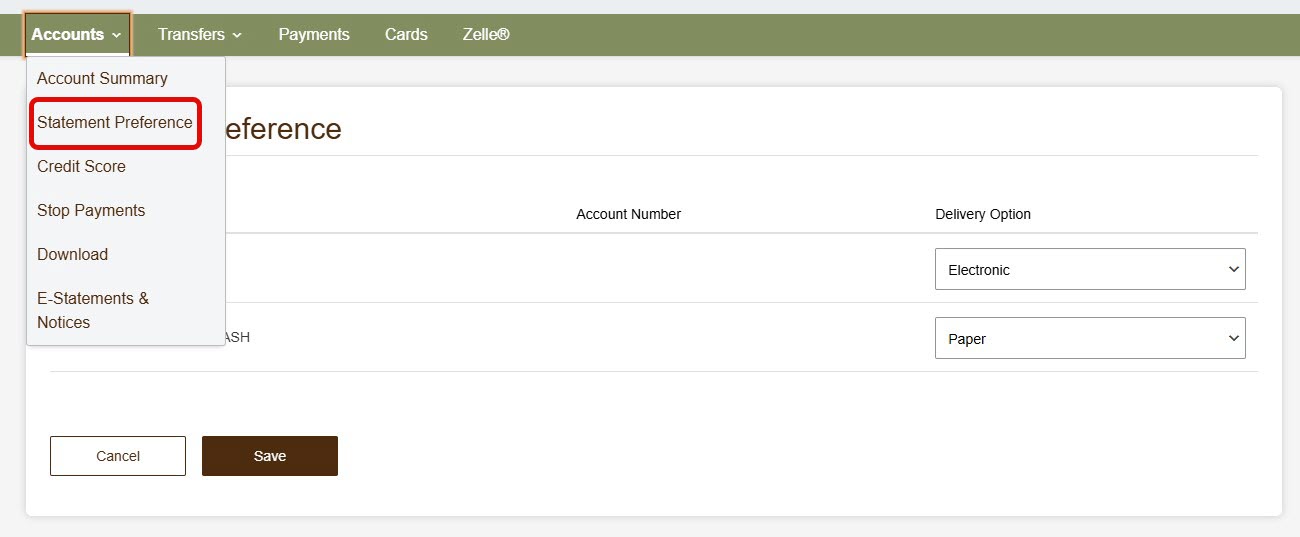
Task: Open the Cards section
Action: (x=406, y=34)
